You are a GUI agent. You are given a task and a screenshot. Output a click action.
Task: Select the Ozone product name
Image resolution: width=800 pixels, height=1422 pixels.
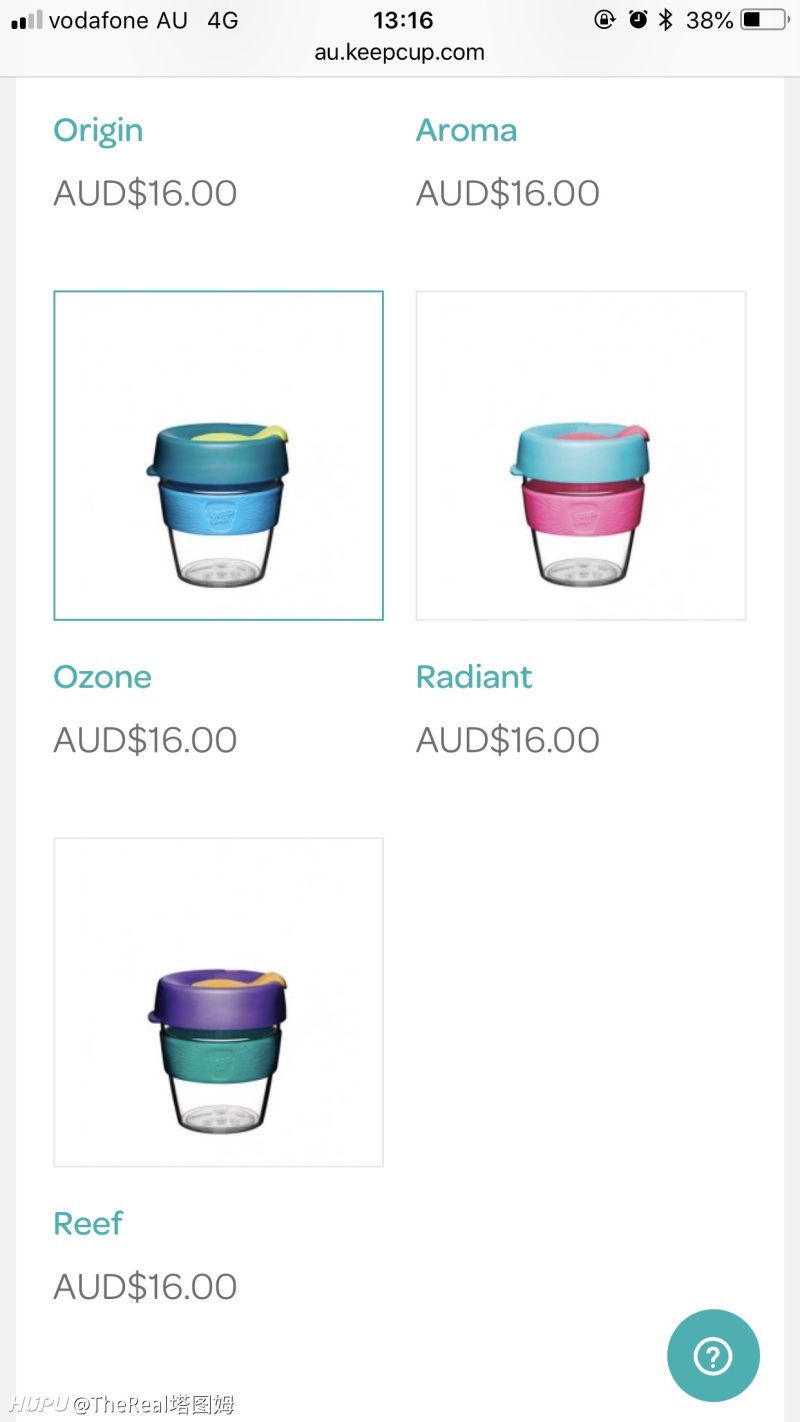pos(102,677)
